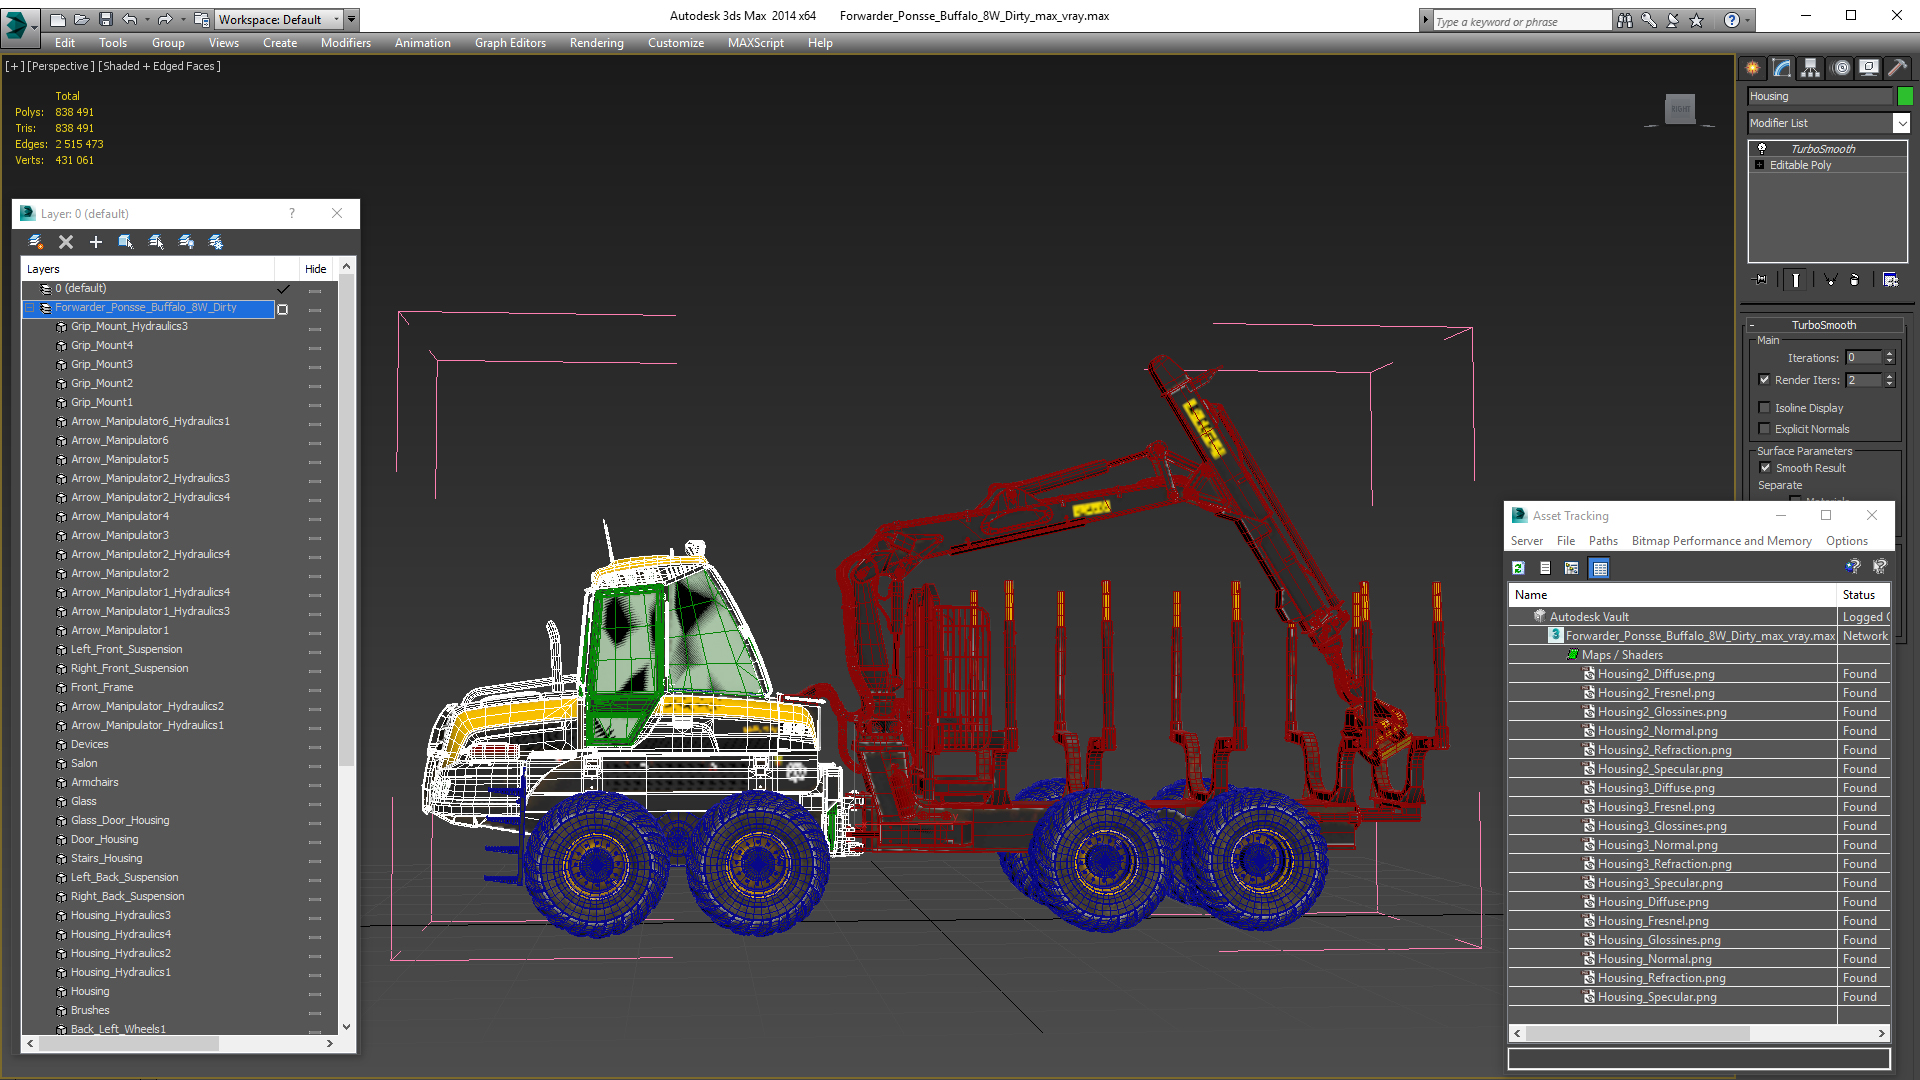Click Refresh icon in Asset Tracking
The width and height of the screenshot is (1920, 1080).
point(1518,568)
